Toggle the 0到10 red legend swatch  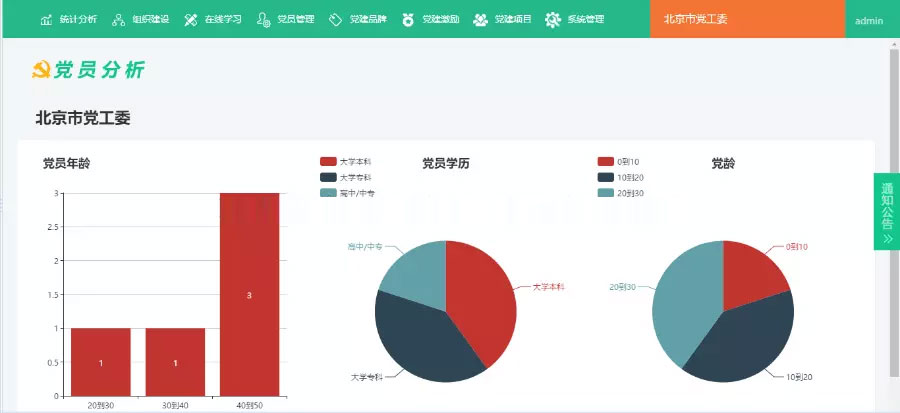click(606, 162)
